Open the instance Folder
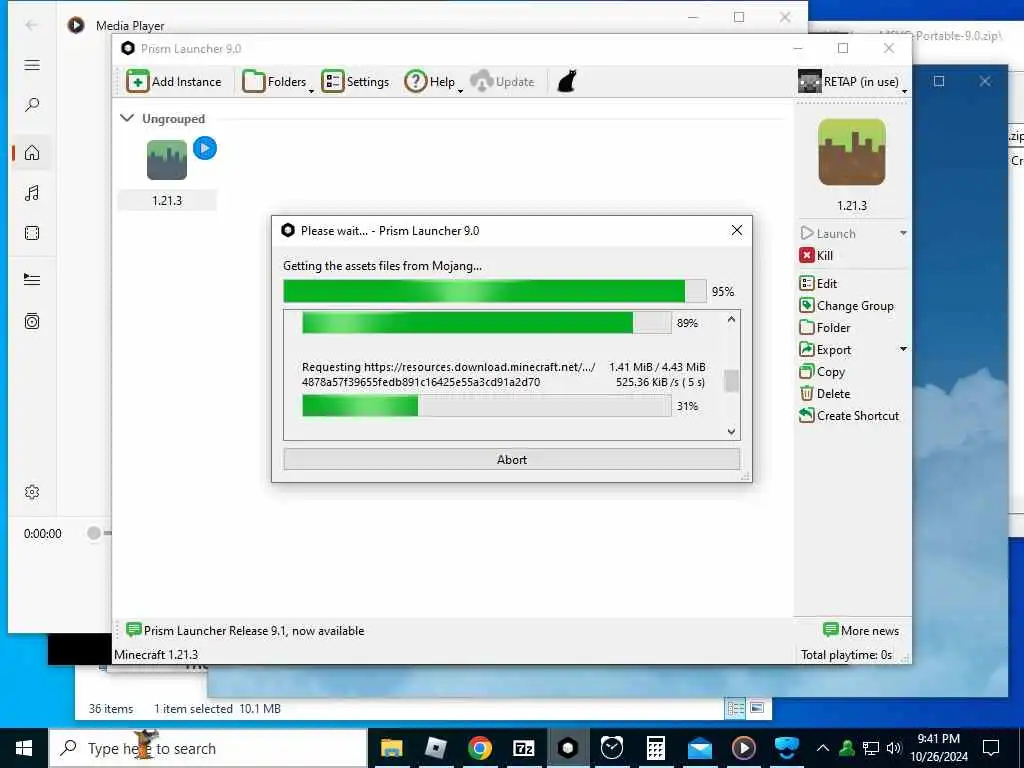The image size is (1024, 768). click(x=825, y=328)
